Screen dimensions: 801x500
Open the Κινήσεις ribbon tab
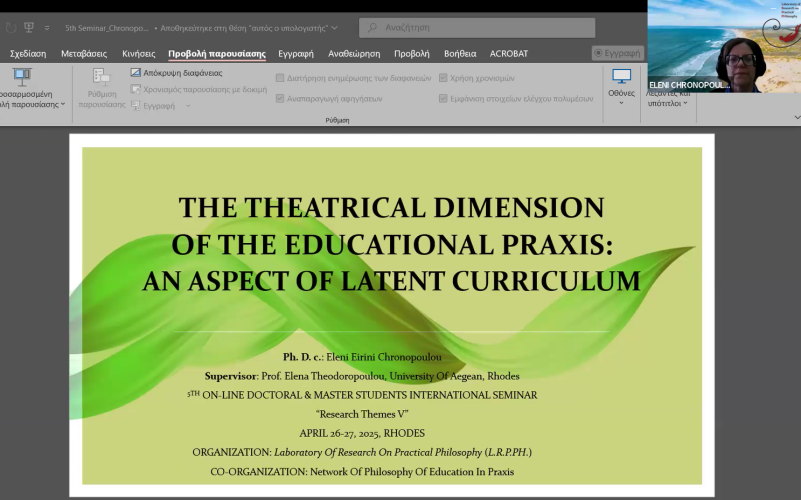pos(138,54)
